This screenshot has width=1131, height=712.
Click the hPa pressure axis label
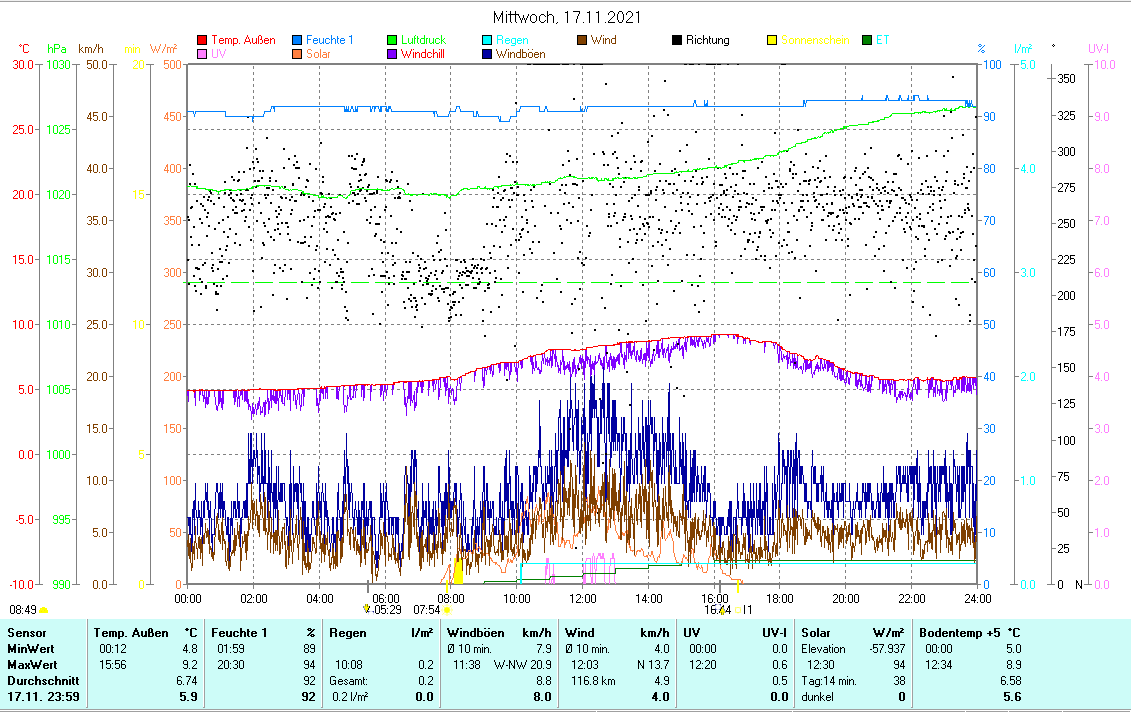coord(57,49)
